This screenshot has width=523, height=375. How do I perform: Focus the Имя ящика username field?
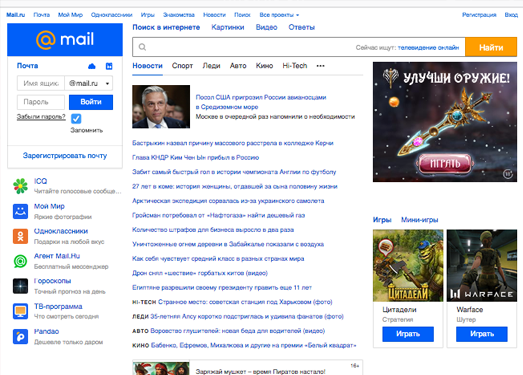[x=41, y=83]
